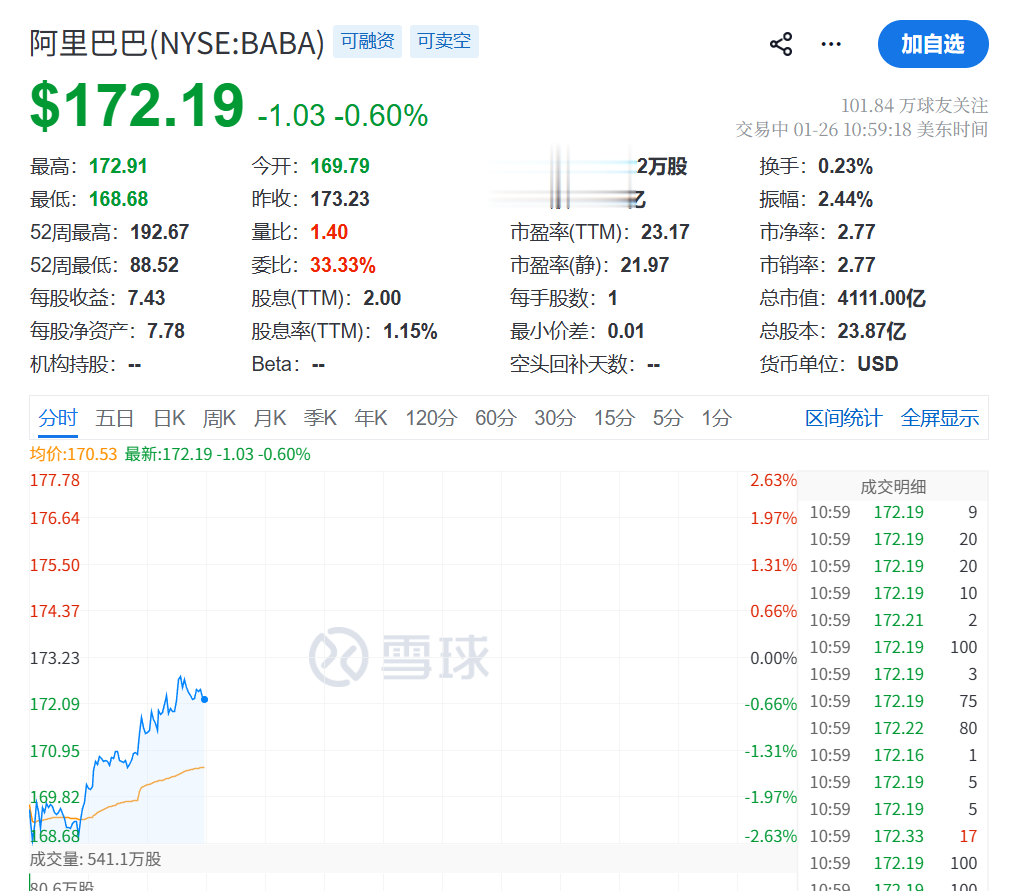Switch to the 1分 chart tab

coord(717,418)
